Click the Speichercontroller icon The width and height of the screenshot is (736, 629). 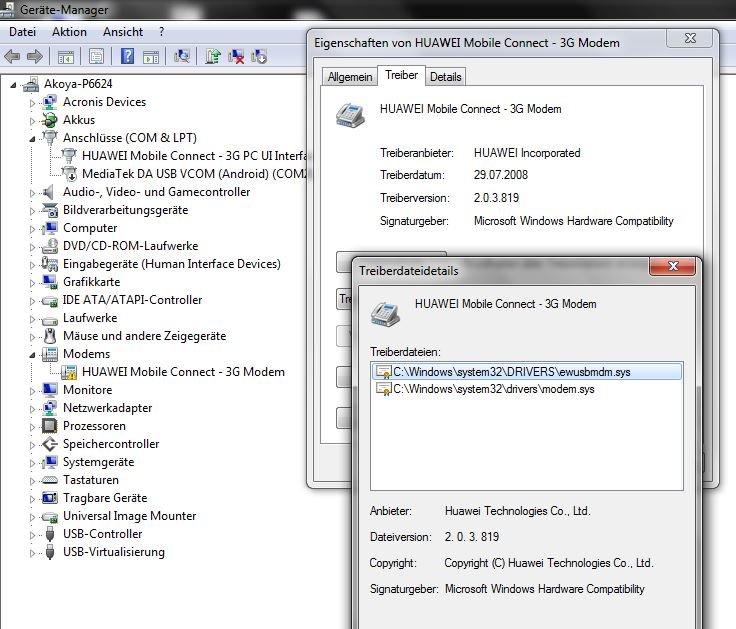pyautogui.click(x=50, y=444)
